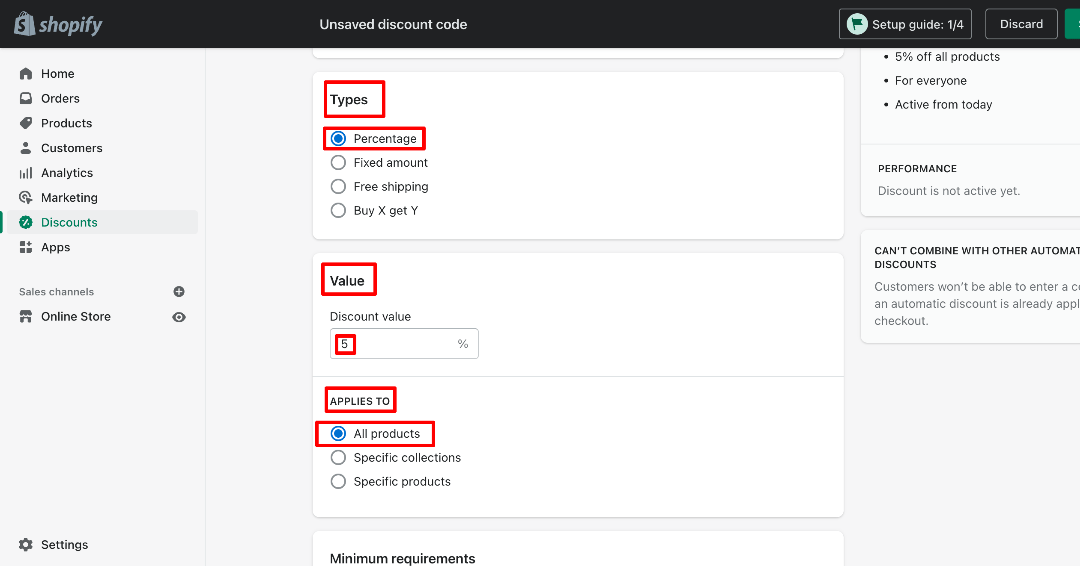Click the Discounts percent badge icon
Viewport: 1080px width, 566px height.
[26, 222]
